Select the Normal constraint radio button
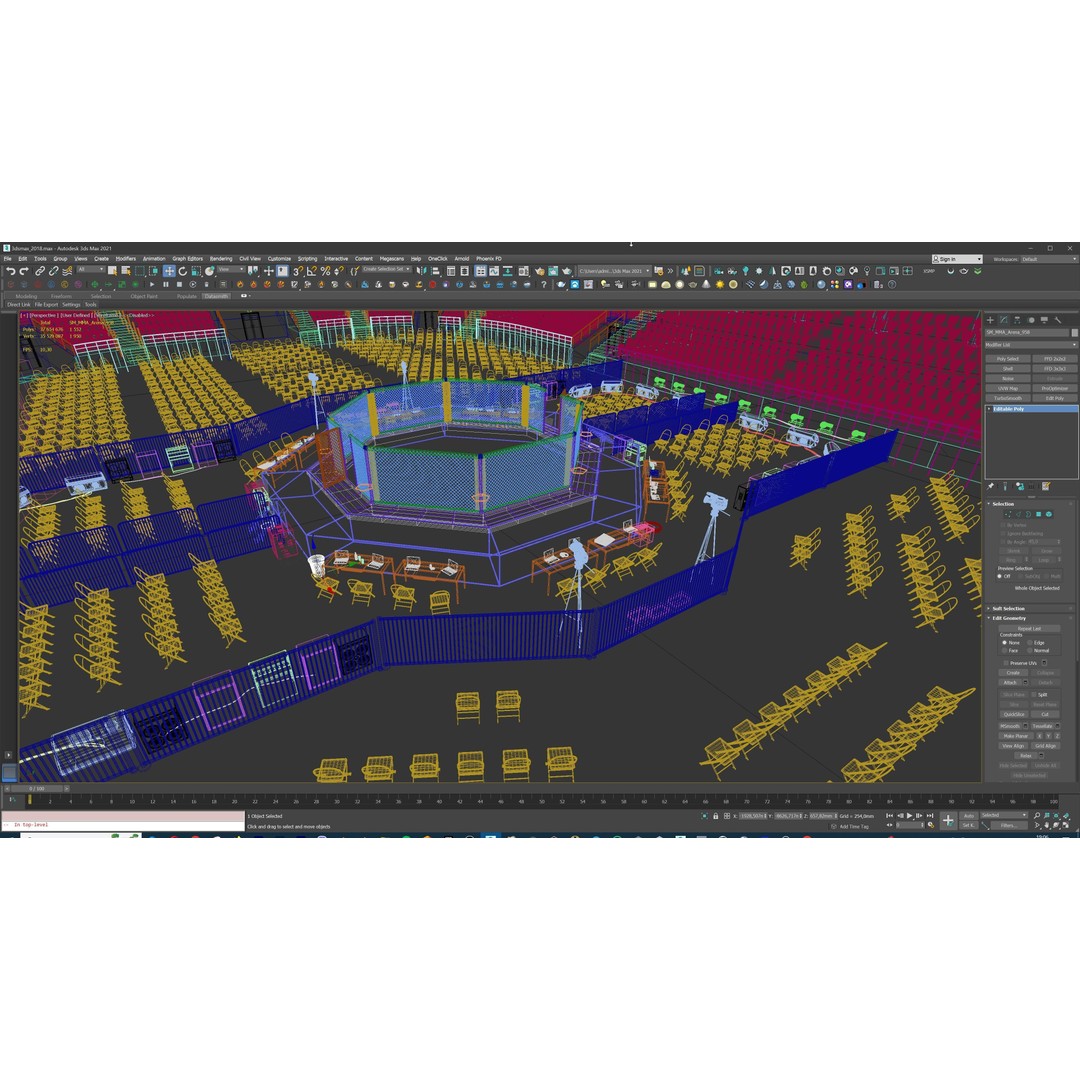 tap(1030, 651)
